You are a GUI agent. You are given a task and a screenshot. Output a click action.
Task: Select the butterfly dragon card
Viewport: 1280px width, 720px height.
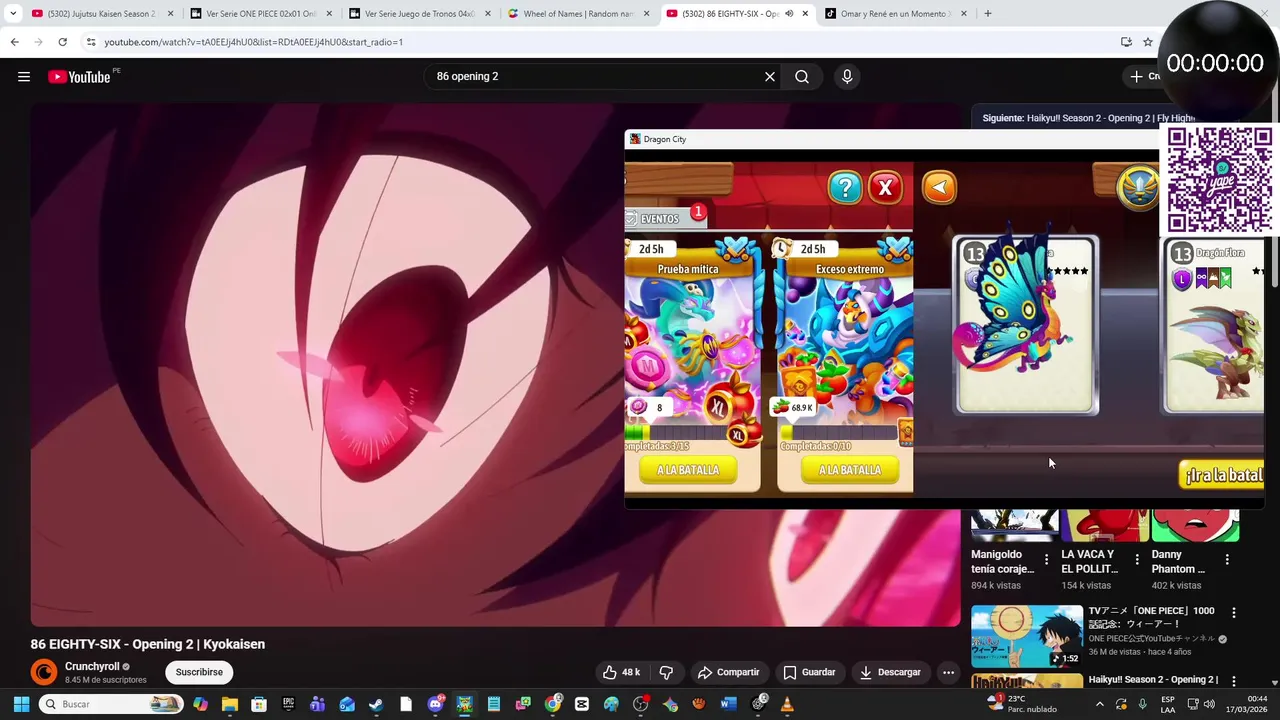pos(1026,325)
